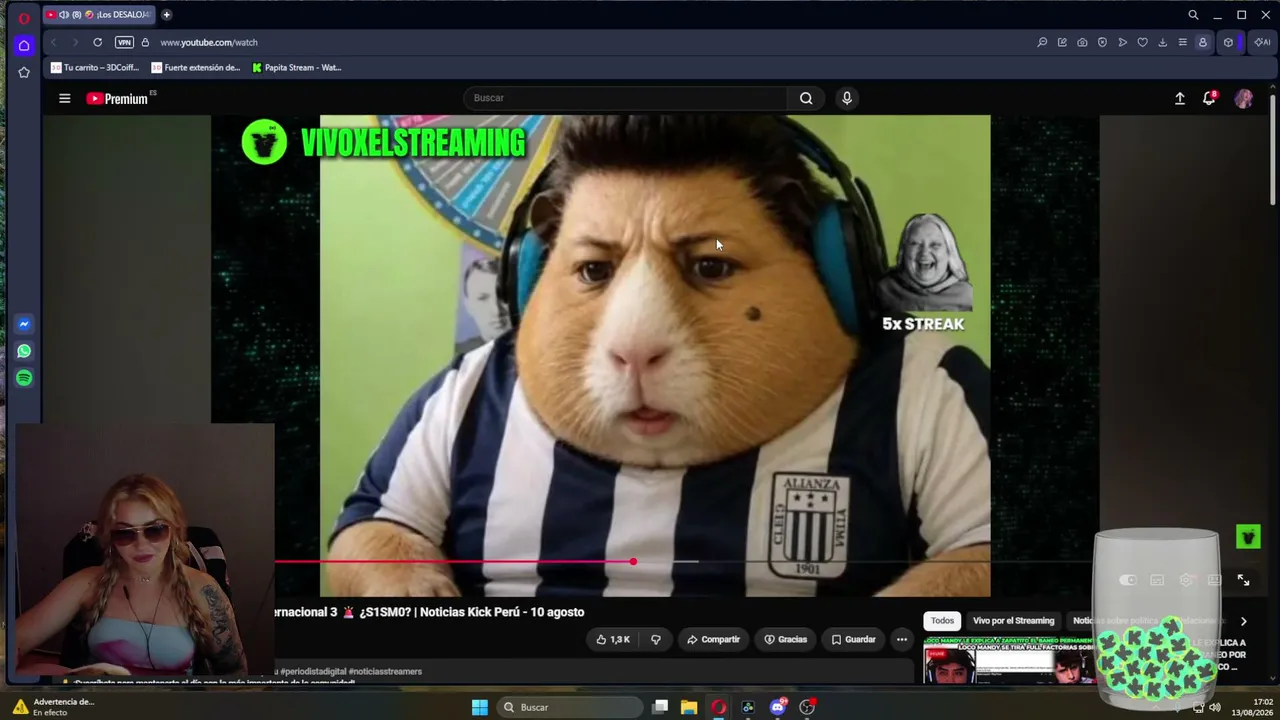This screenshot has height=720, width=1280.
Task: Open Opera sidebar home (start page)
Action: click(x=24, y=45)
